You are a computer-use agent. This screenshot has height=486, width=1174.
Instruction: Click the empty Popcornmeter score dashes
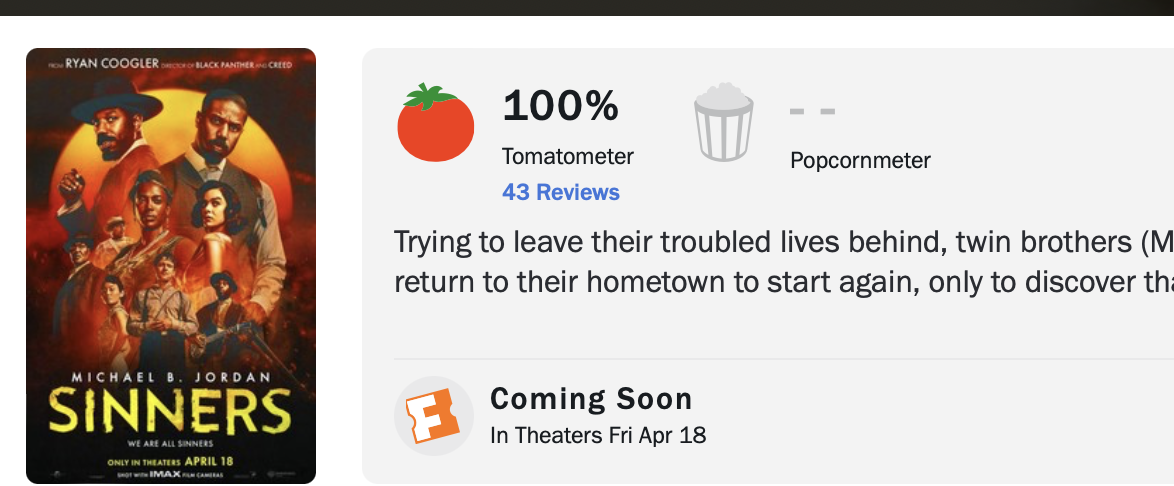(x=812, y=110)
